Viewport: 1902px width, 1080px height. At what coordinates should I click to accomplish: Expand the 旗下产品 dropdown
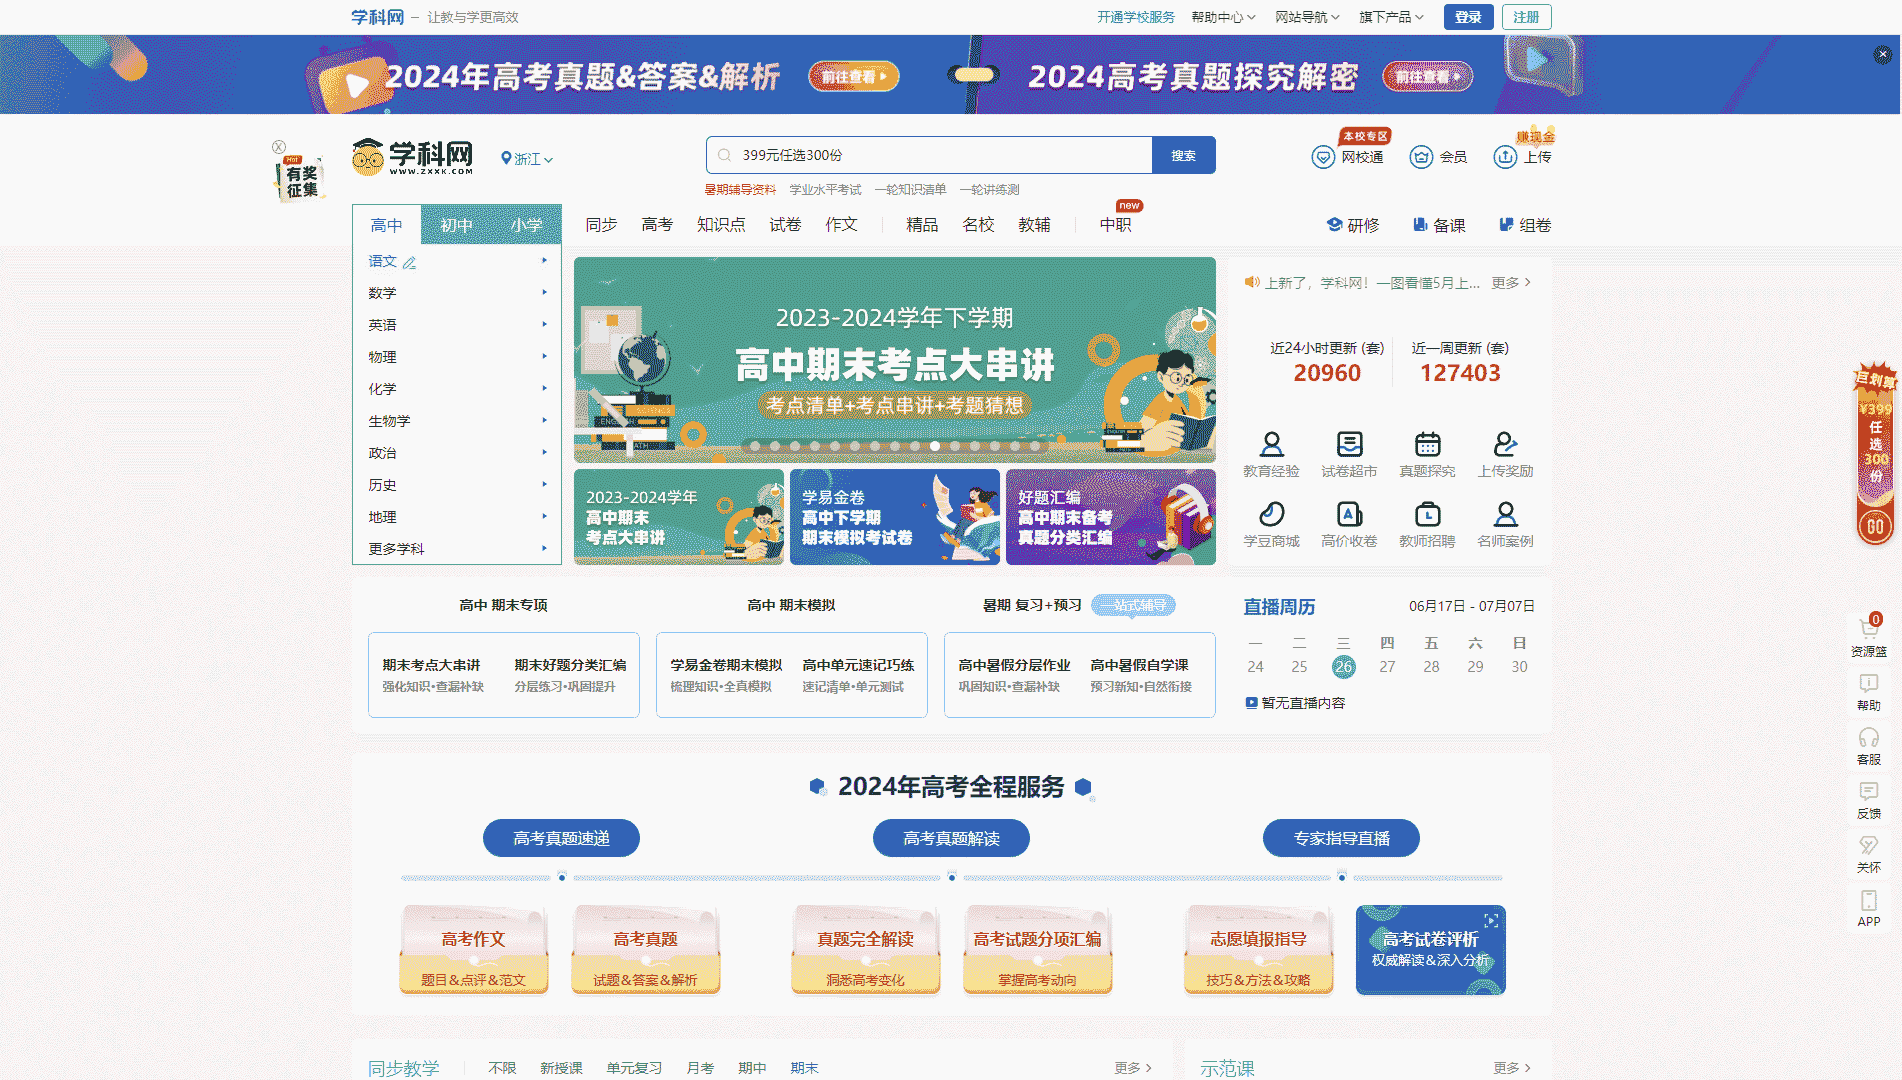pos(1391,17)
